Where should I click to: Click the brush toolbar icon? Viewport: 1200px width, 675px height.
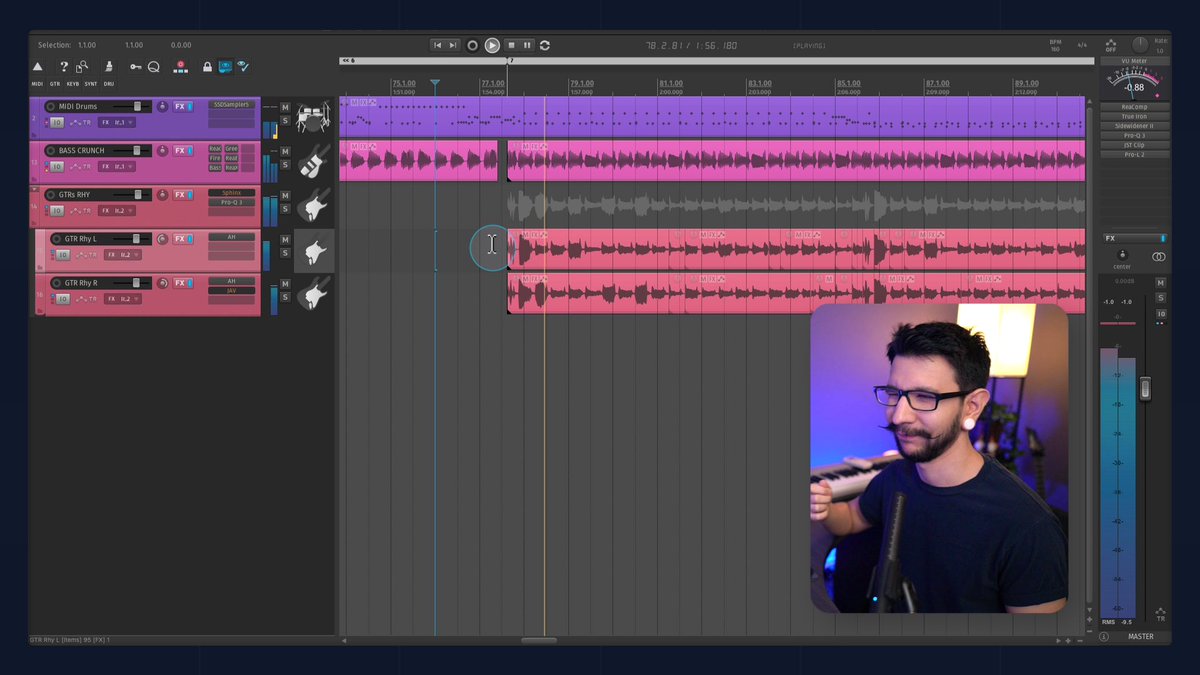click(x=108, y=67)
